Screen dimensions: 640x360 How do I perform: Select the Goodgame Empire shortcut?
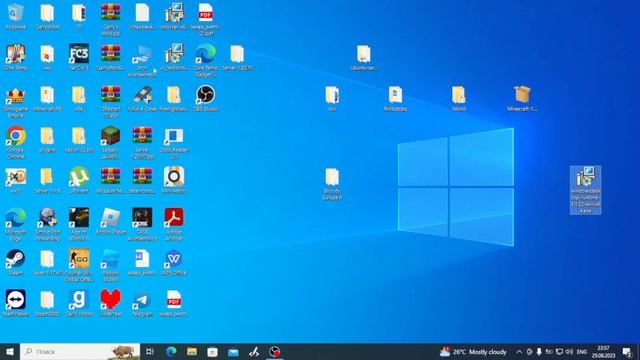(x=16, y=102)
